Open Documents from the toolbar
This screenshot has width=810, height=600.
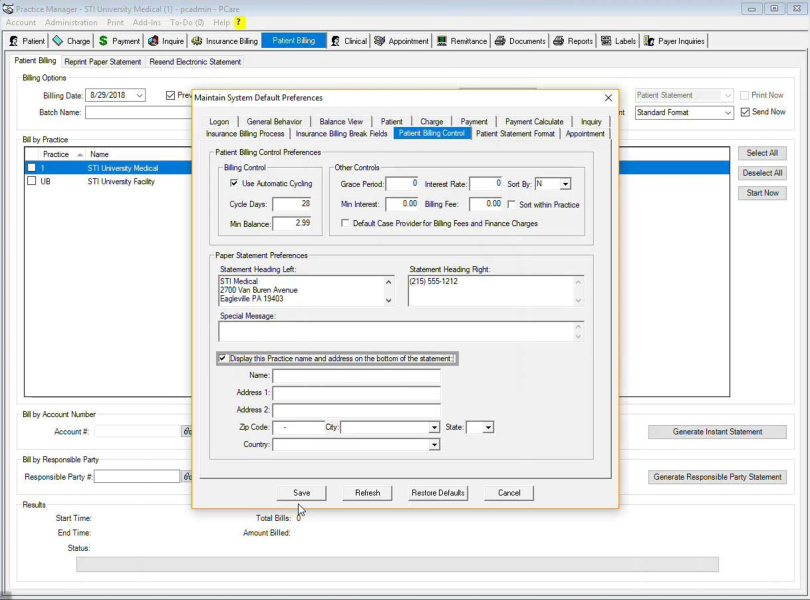click(x=520, y=41)
